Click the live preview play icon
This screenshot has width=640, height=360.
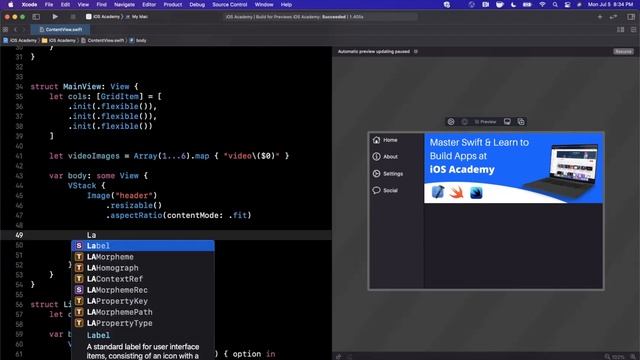point(451,122)
